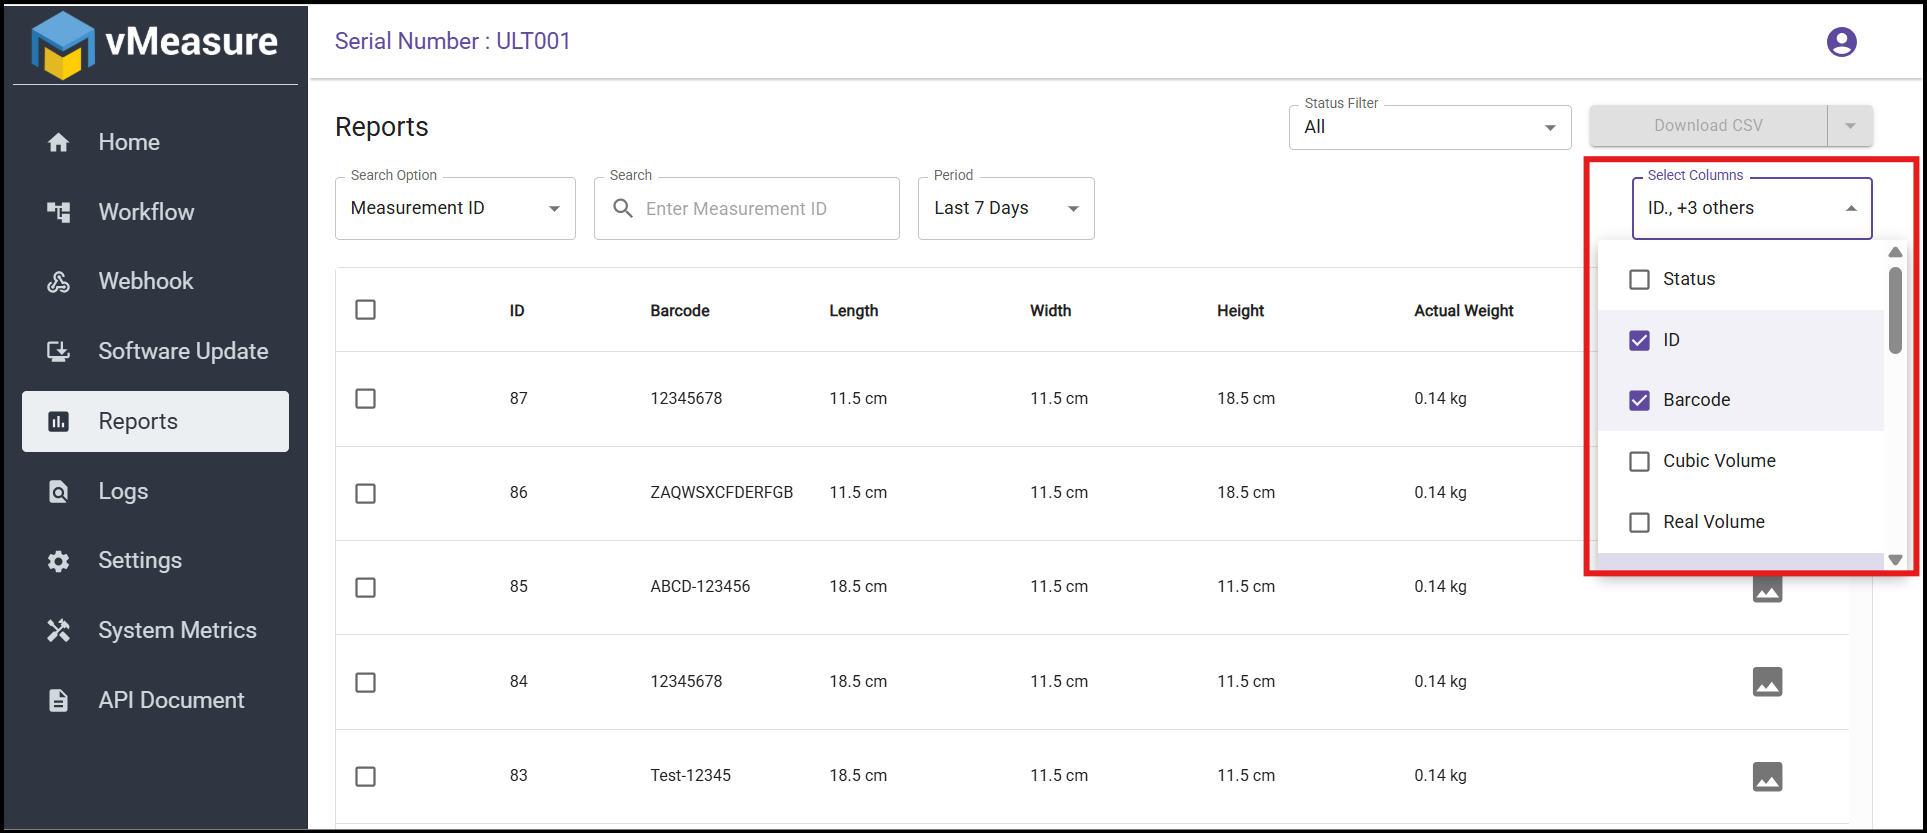Click the column list scroll-down arrow
Screen dimensions: 1927x833
[x=1895, y=560]
